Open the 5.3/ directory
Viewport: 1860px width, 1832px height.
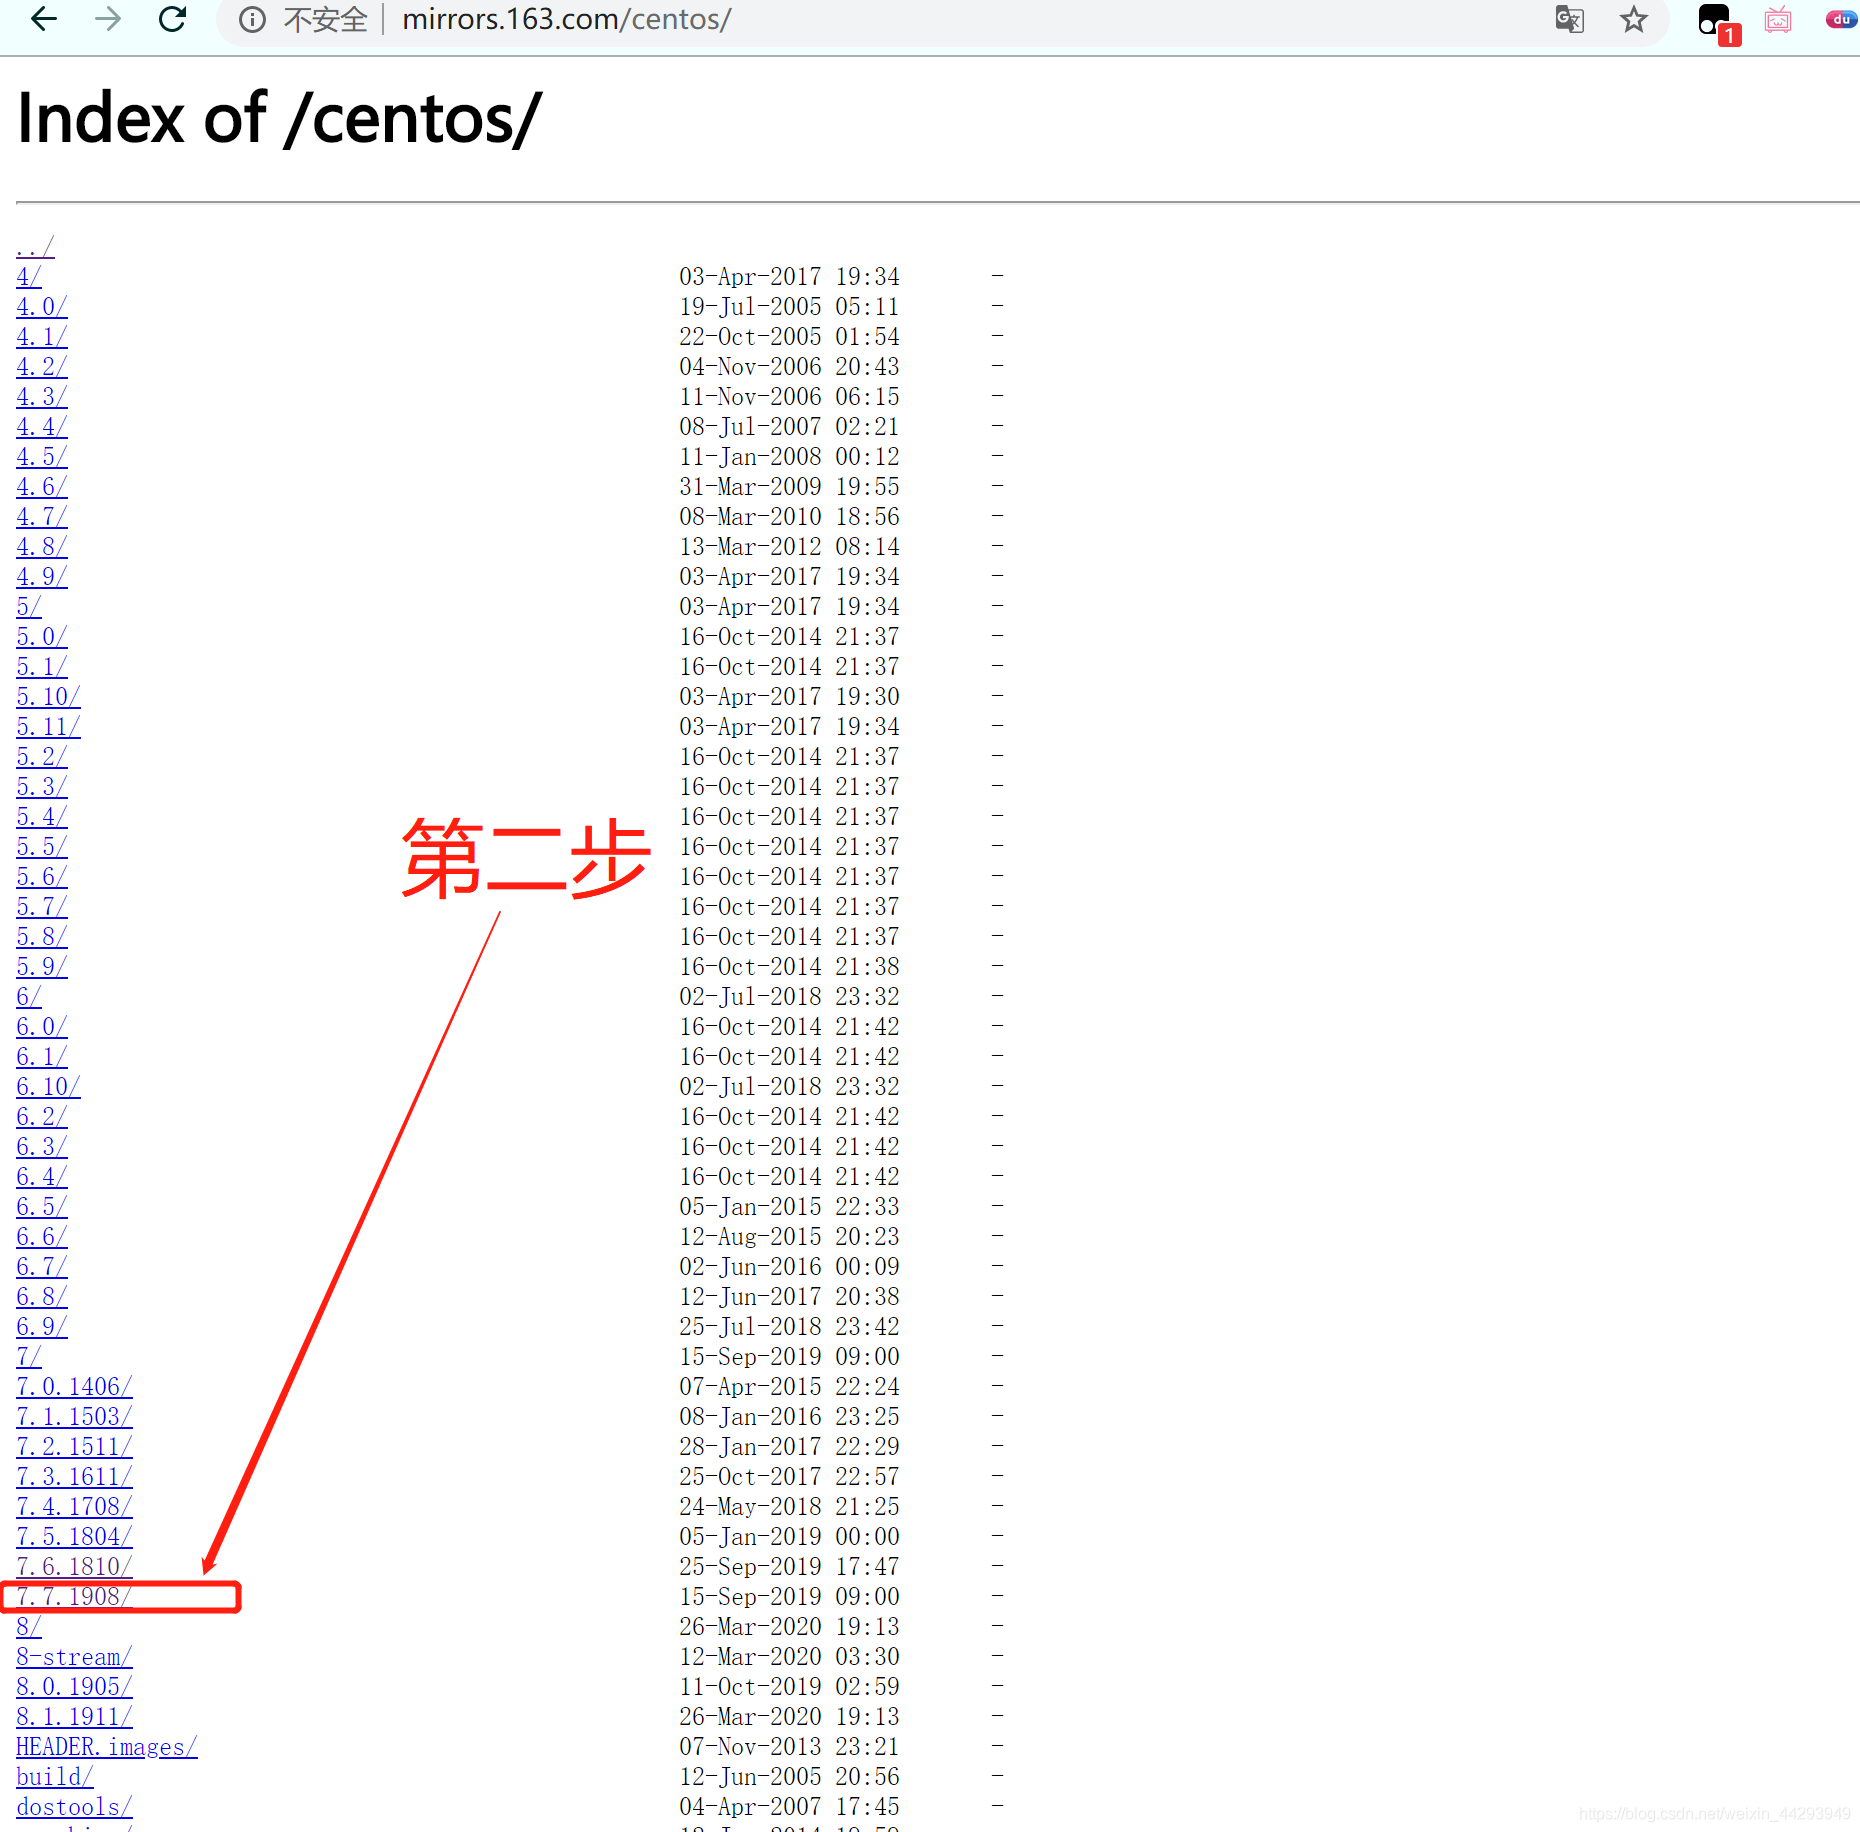(42, 786)
